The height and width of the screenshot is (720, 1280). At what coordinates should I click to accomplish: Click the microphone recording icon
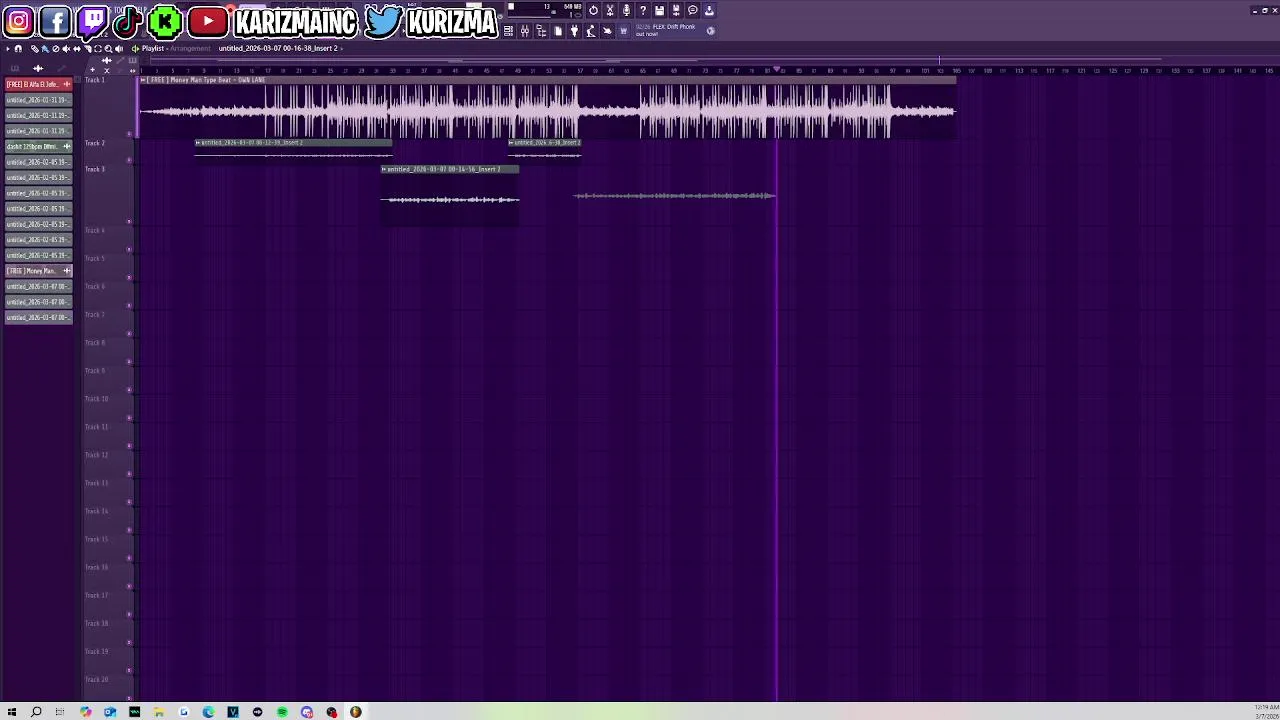point(627,11)
